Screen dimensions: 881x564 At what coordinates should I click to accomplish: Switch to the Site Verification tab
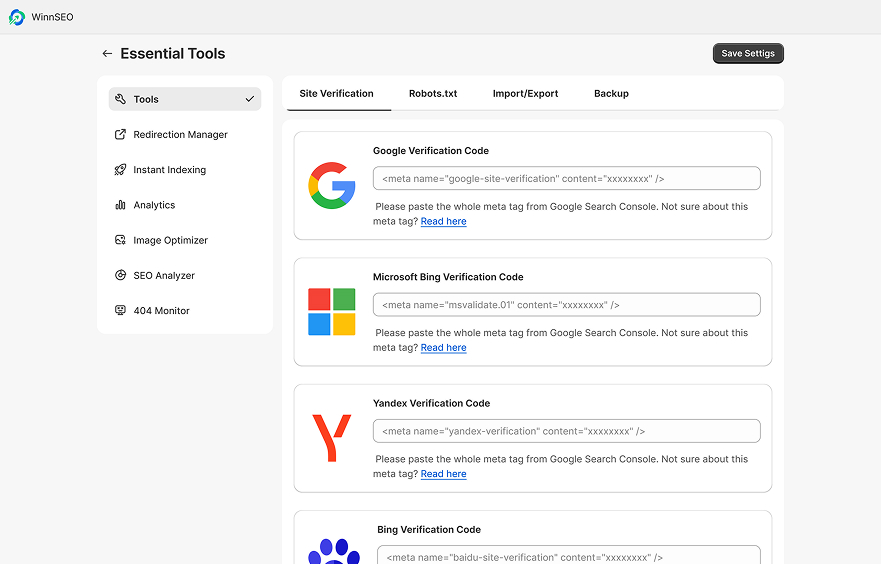[x=336, y=93]
